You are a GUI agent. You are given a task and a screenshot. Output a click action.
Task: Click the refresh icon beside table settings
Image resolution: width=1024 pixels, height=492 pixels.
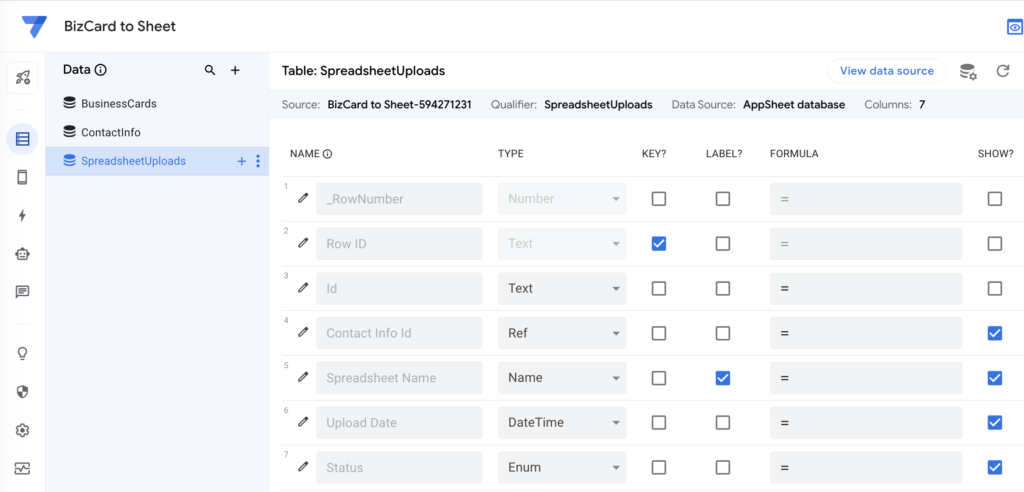coord(1002,71)
